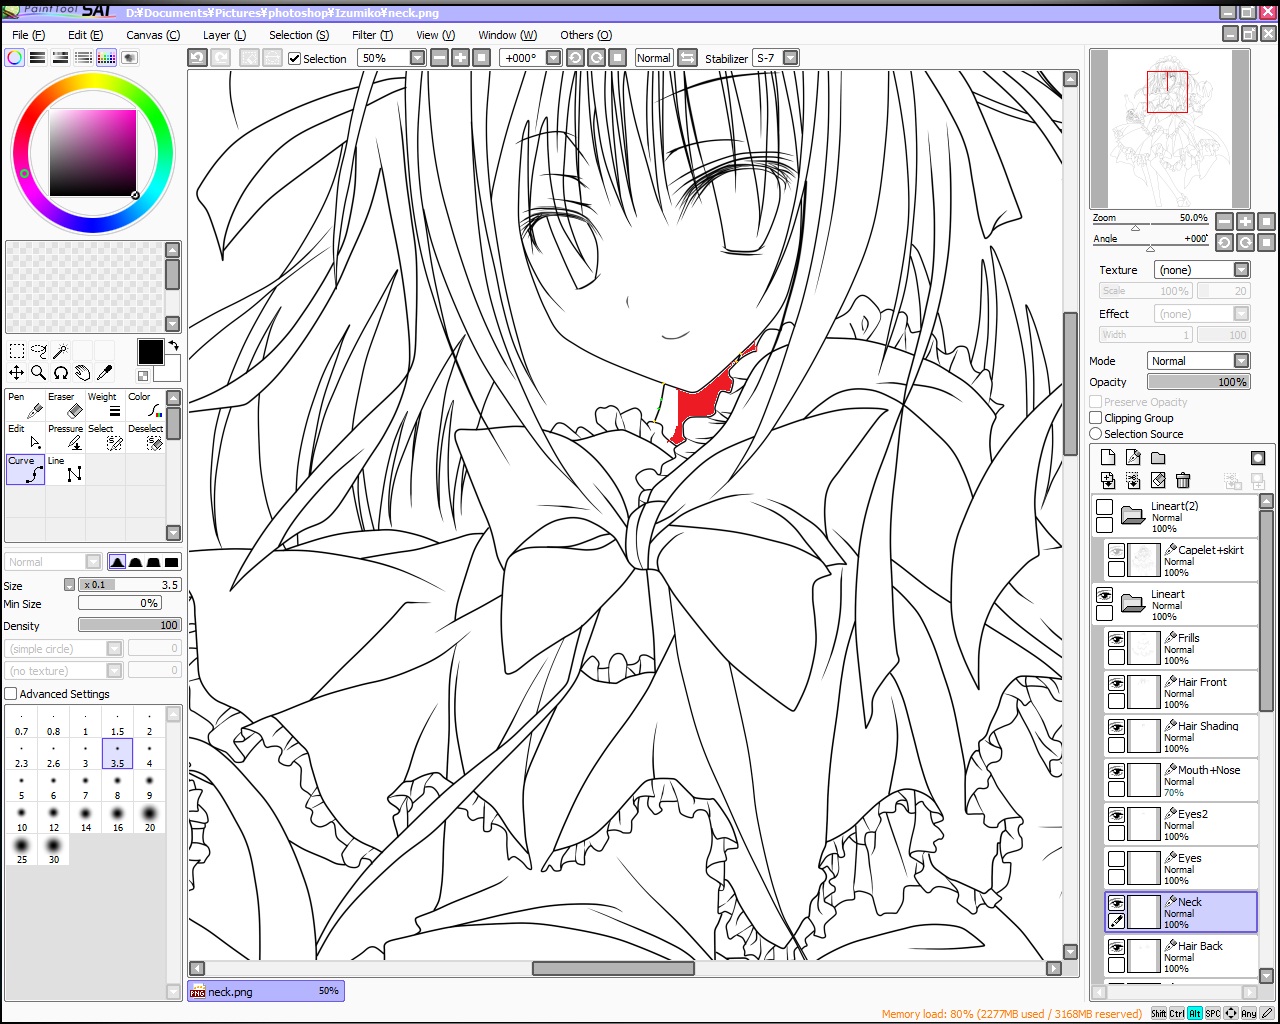Switch to the neck.png document tab
Viewport: 1280px width, 1024px height.
[266, 991]
